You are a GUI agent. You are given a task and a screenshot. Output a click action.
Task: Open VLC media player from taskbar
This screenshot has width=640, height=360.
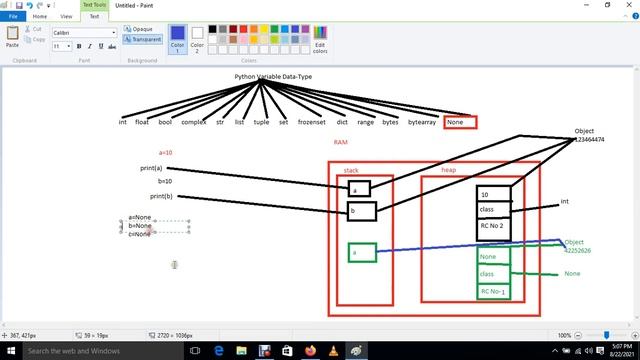tap(333, 351)
